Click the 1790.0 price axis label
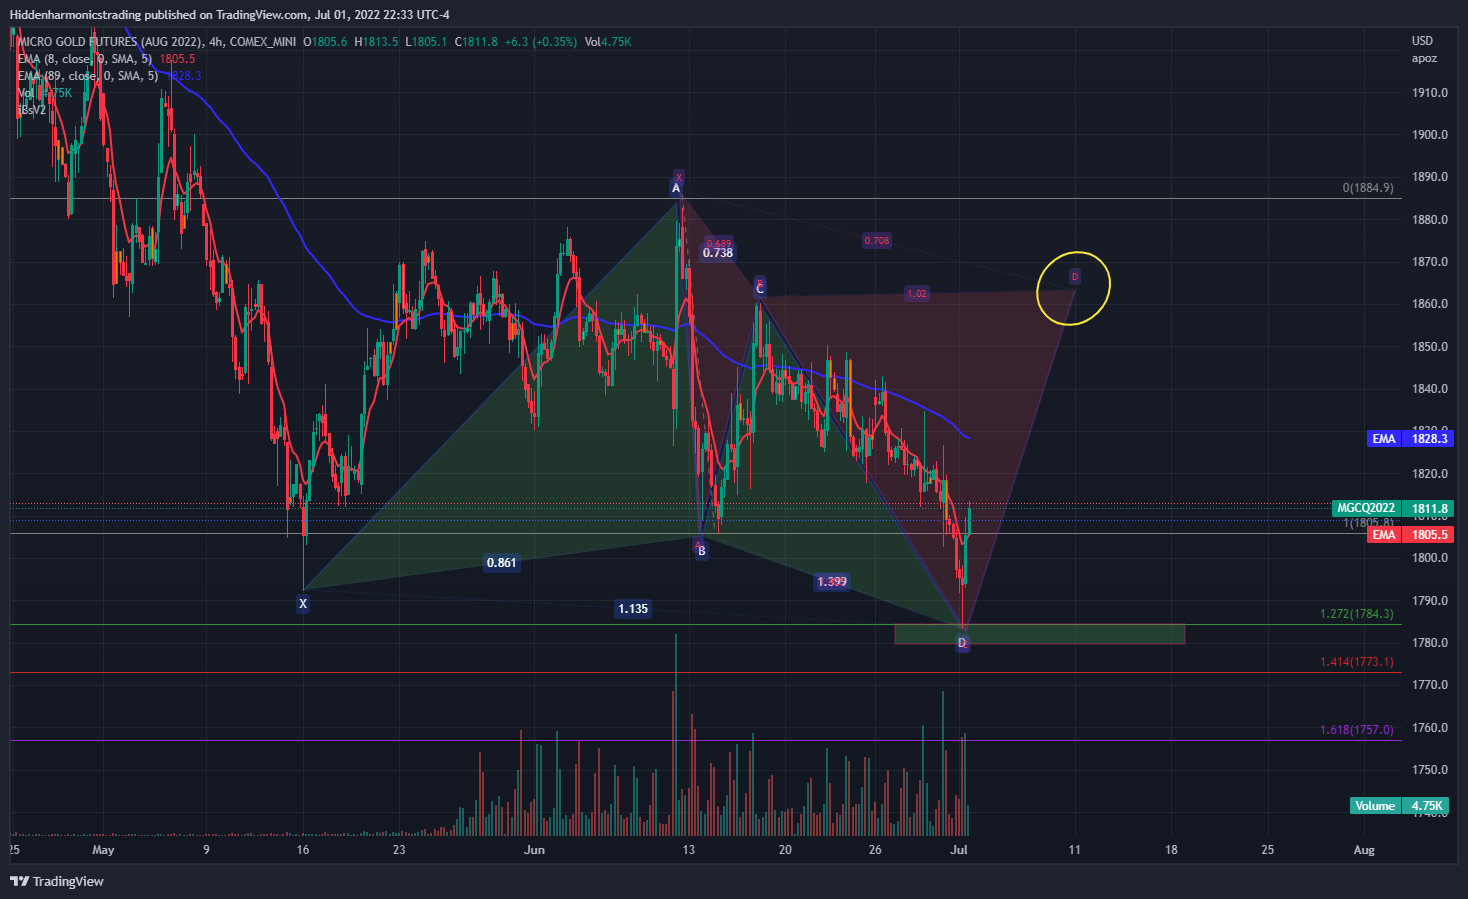This screenshot has height=899, width=1468. (x=1430, y=601)
